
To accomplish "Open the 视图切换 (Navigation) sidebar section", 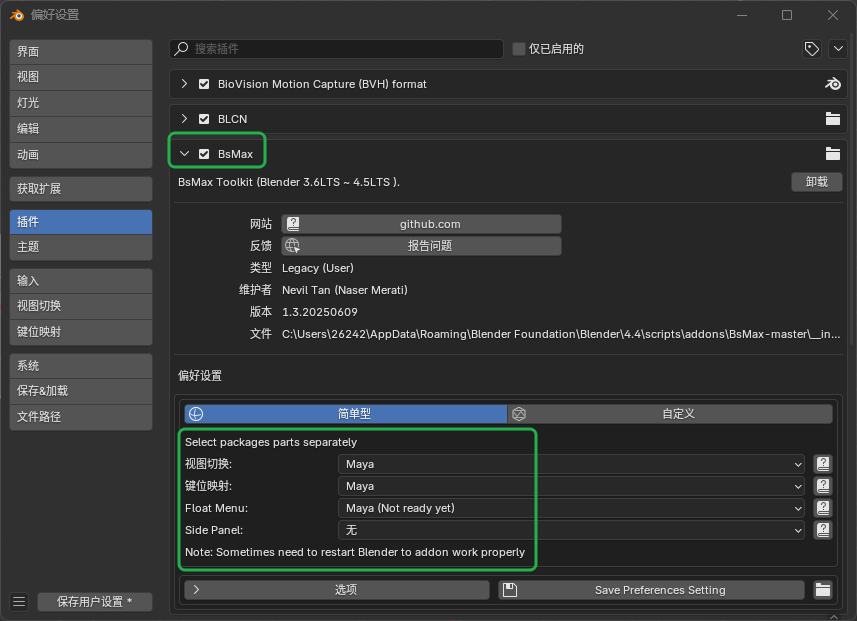I will (x=81, y=306).
